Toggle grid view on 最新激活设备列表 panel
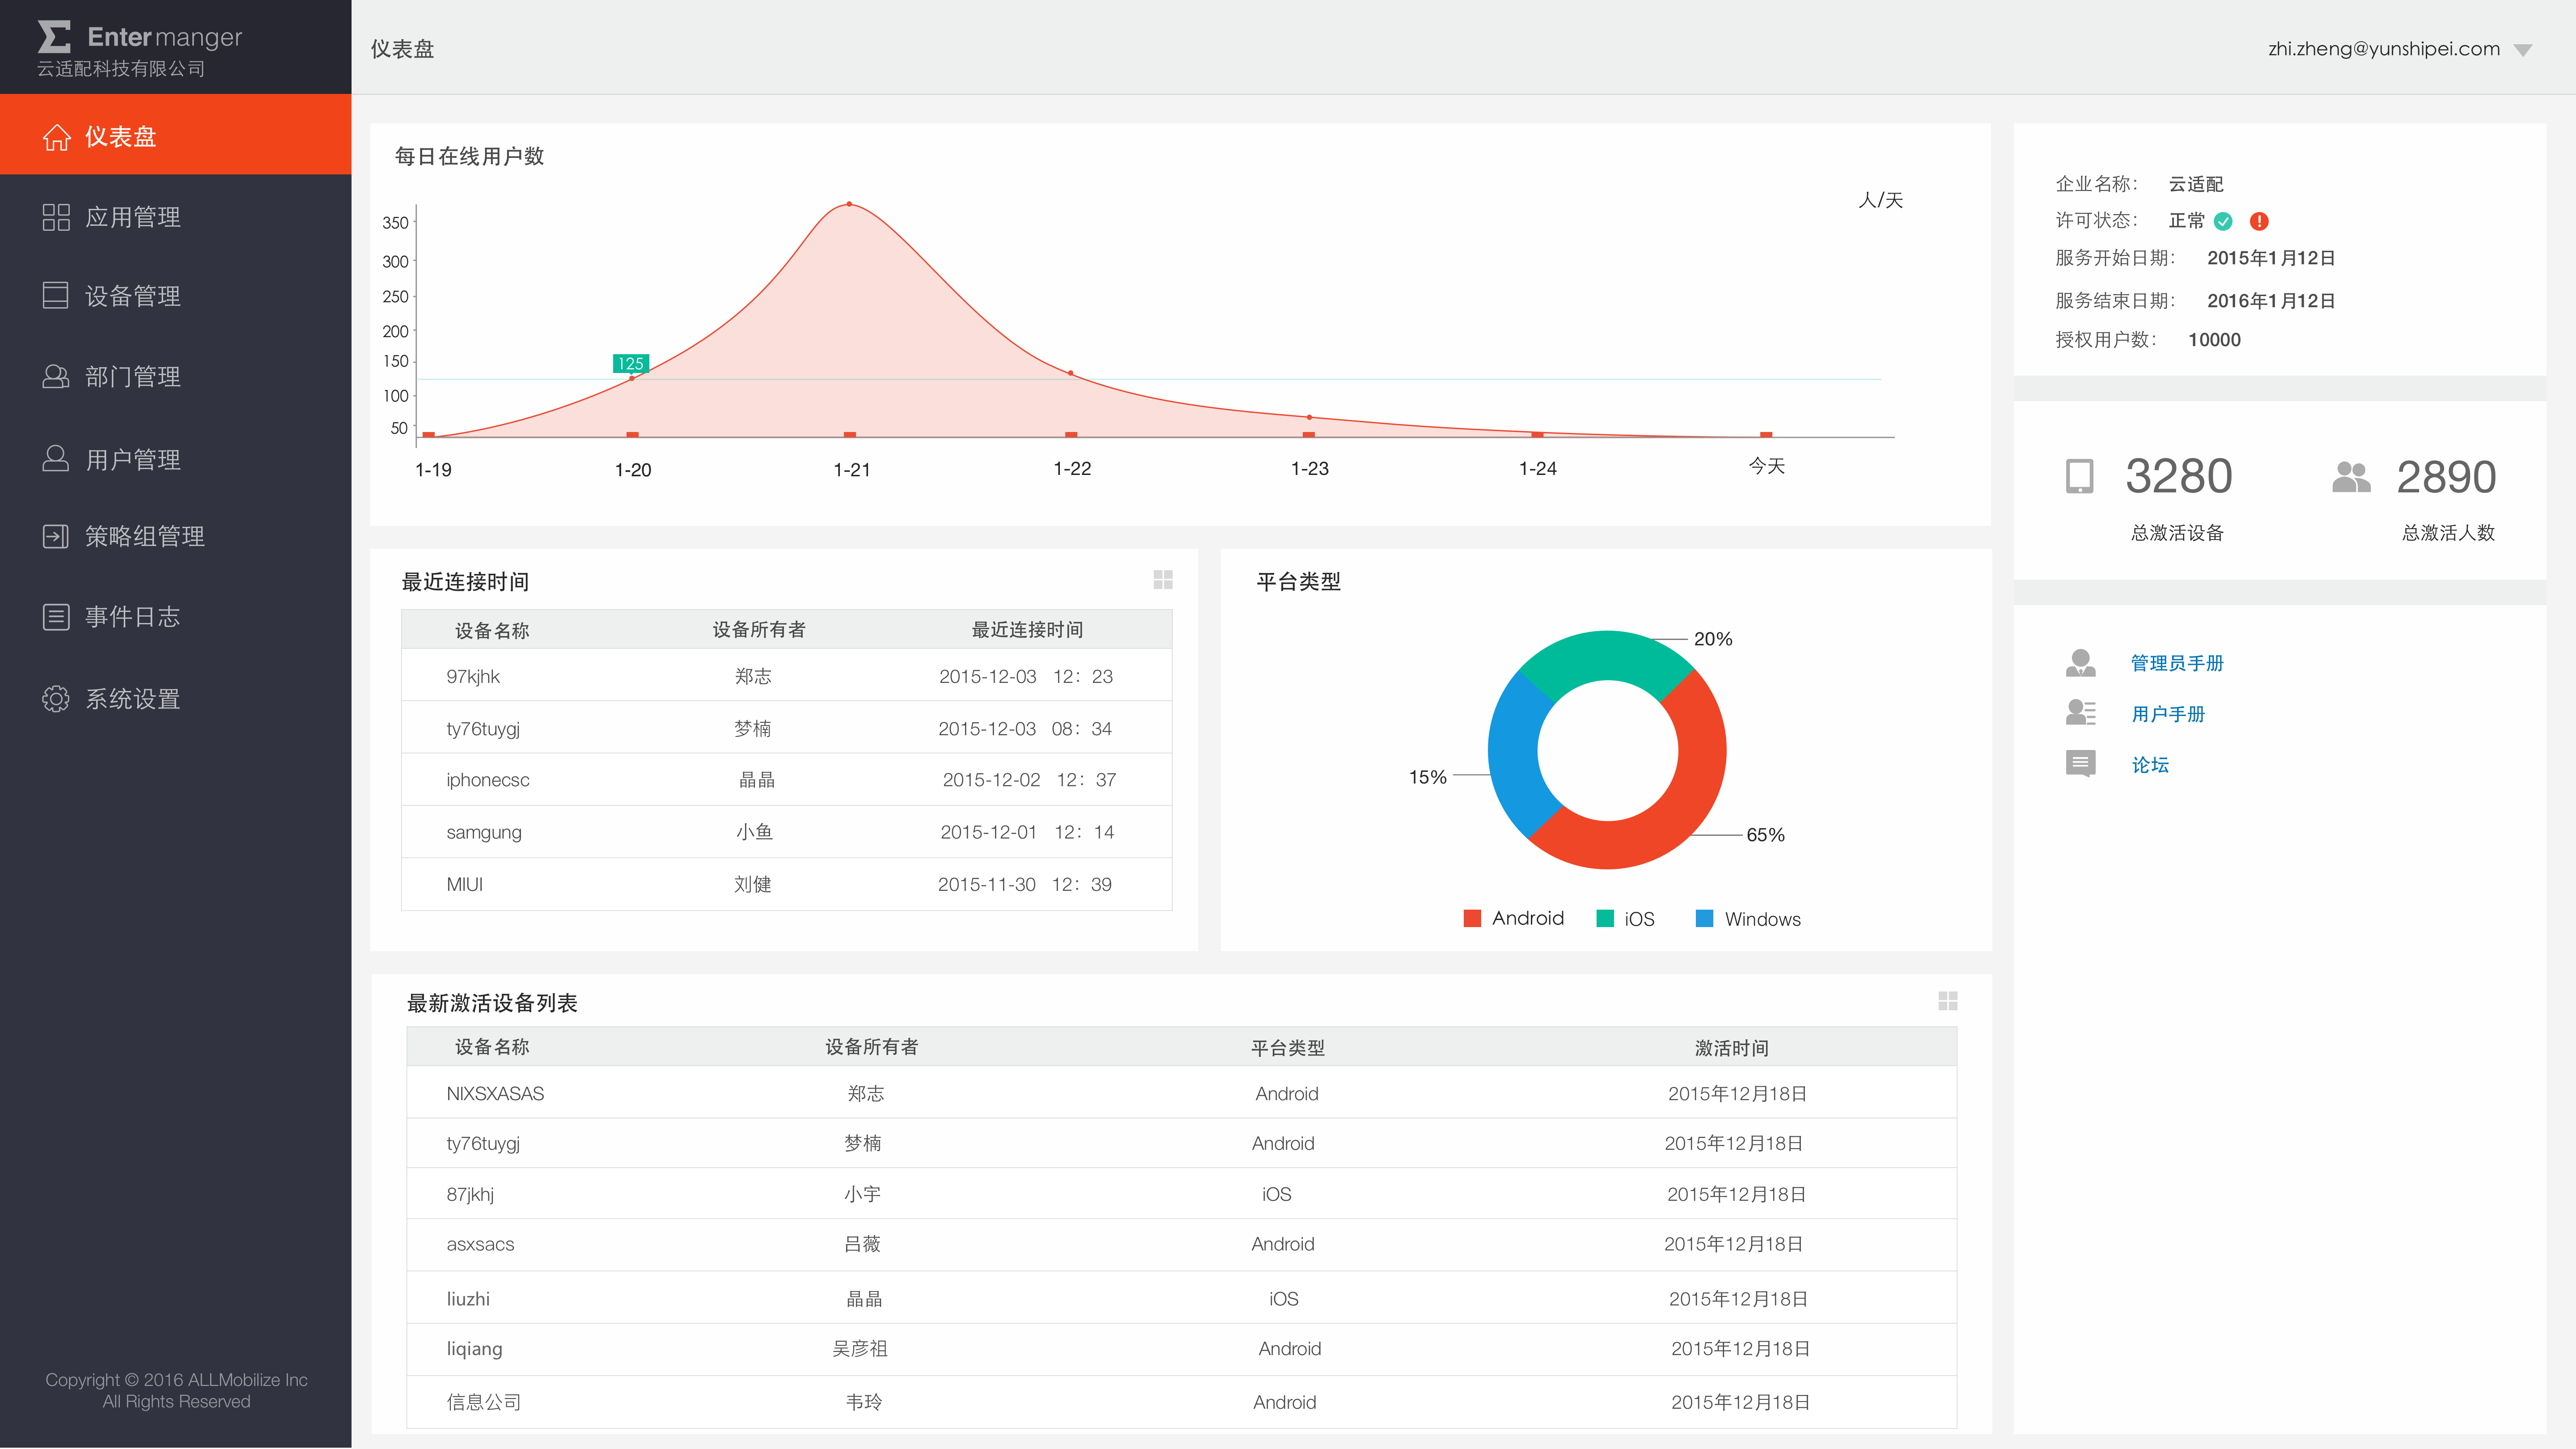Screen dimensions: 2576x1449 click(x=1947, y=1001)
